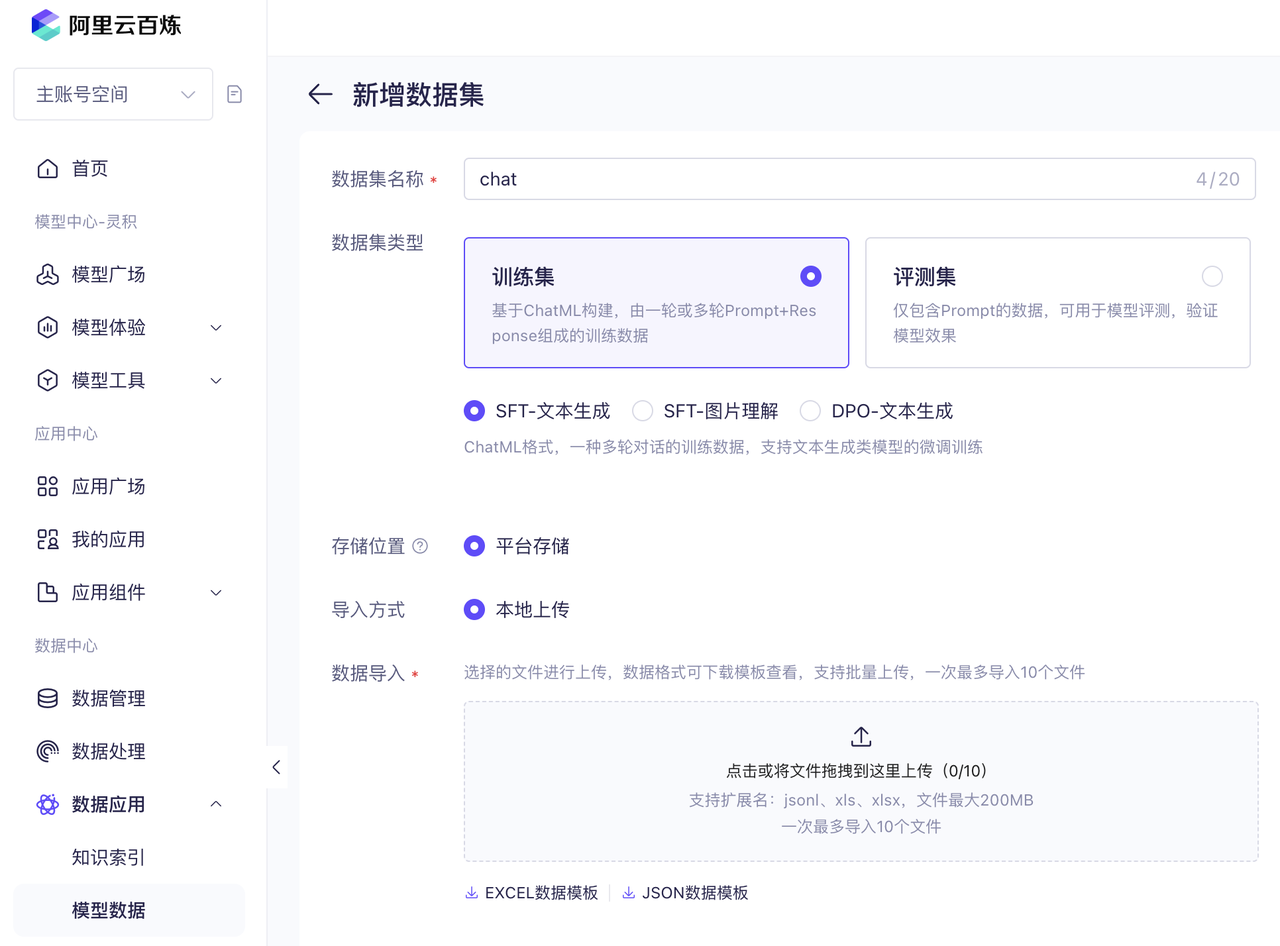Click the 模型中心-灵积 section label
The width and height of the screenshot is (1280, 946).
coord(85,222)
